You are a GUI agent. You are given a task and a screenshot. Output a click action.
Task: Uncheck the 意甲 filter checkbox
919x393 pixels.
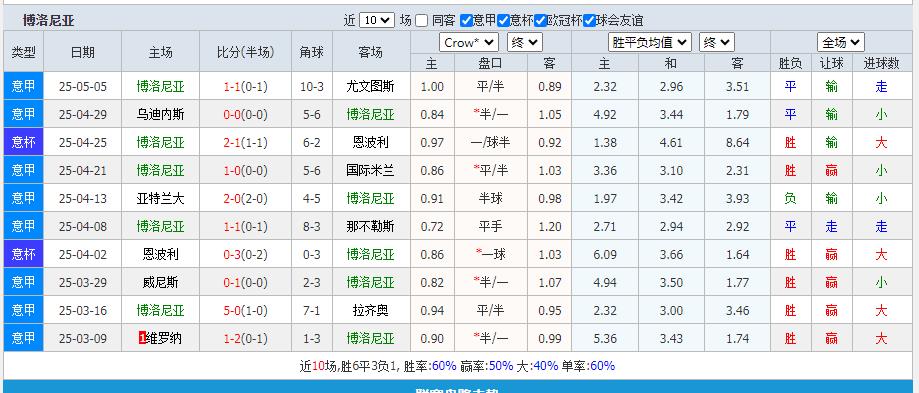click(x=466, y=20)
